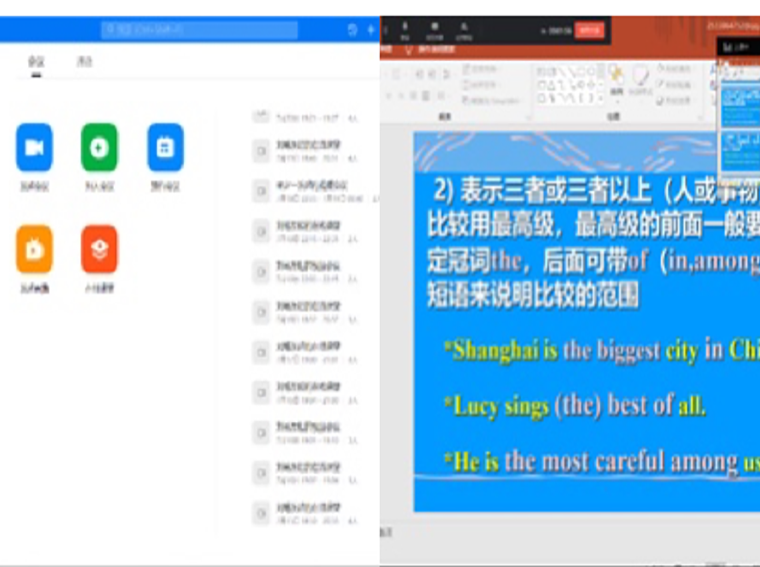Click the refresh icon in the blue header

[x=352, y=30]
